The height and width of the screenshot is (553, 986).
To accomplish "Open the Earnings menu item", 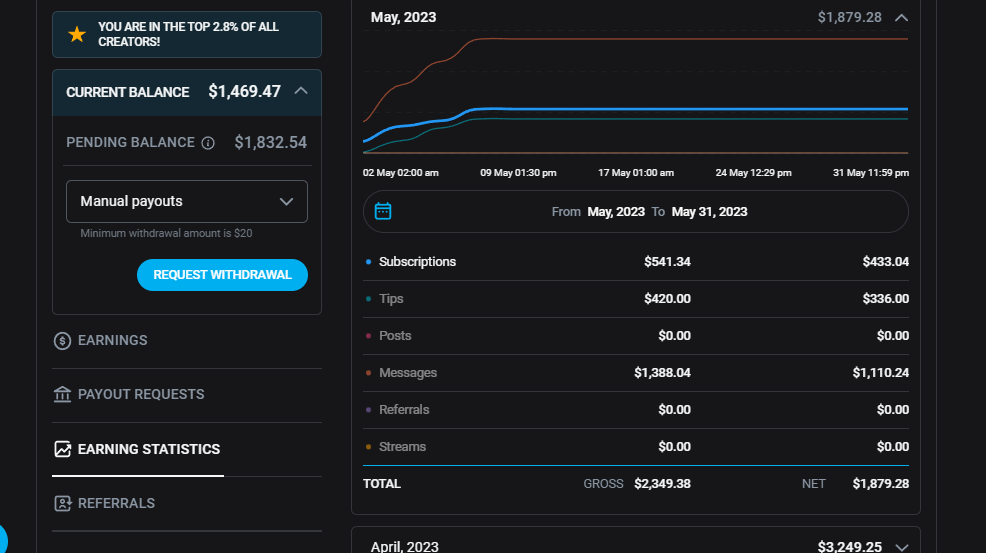I will (x=112, y=341).
